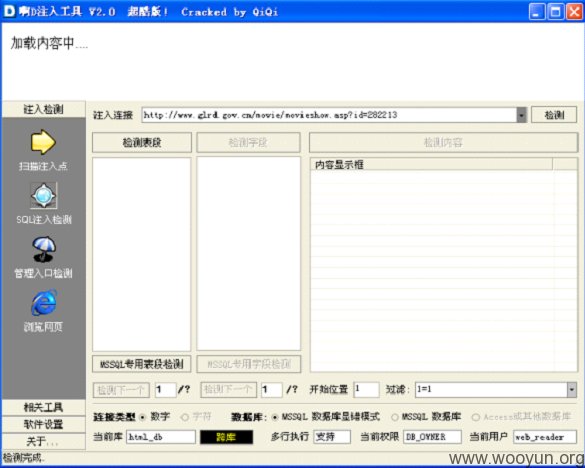
Task: Expand the 注入连接 URL dropdown arrow
Action: (521, 115)
